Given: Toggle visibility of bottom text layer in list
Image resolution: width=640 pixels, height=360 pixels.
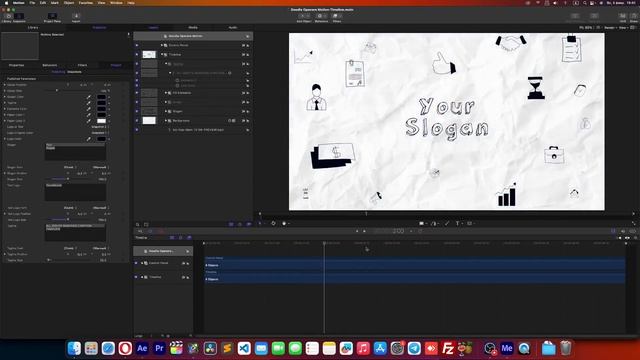Looking at the screenshot, I should (137, 130).
